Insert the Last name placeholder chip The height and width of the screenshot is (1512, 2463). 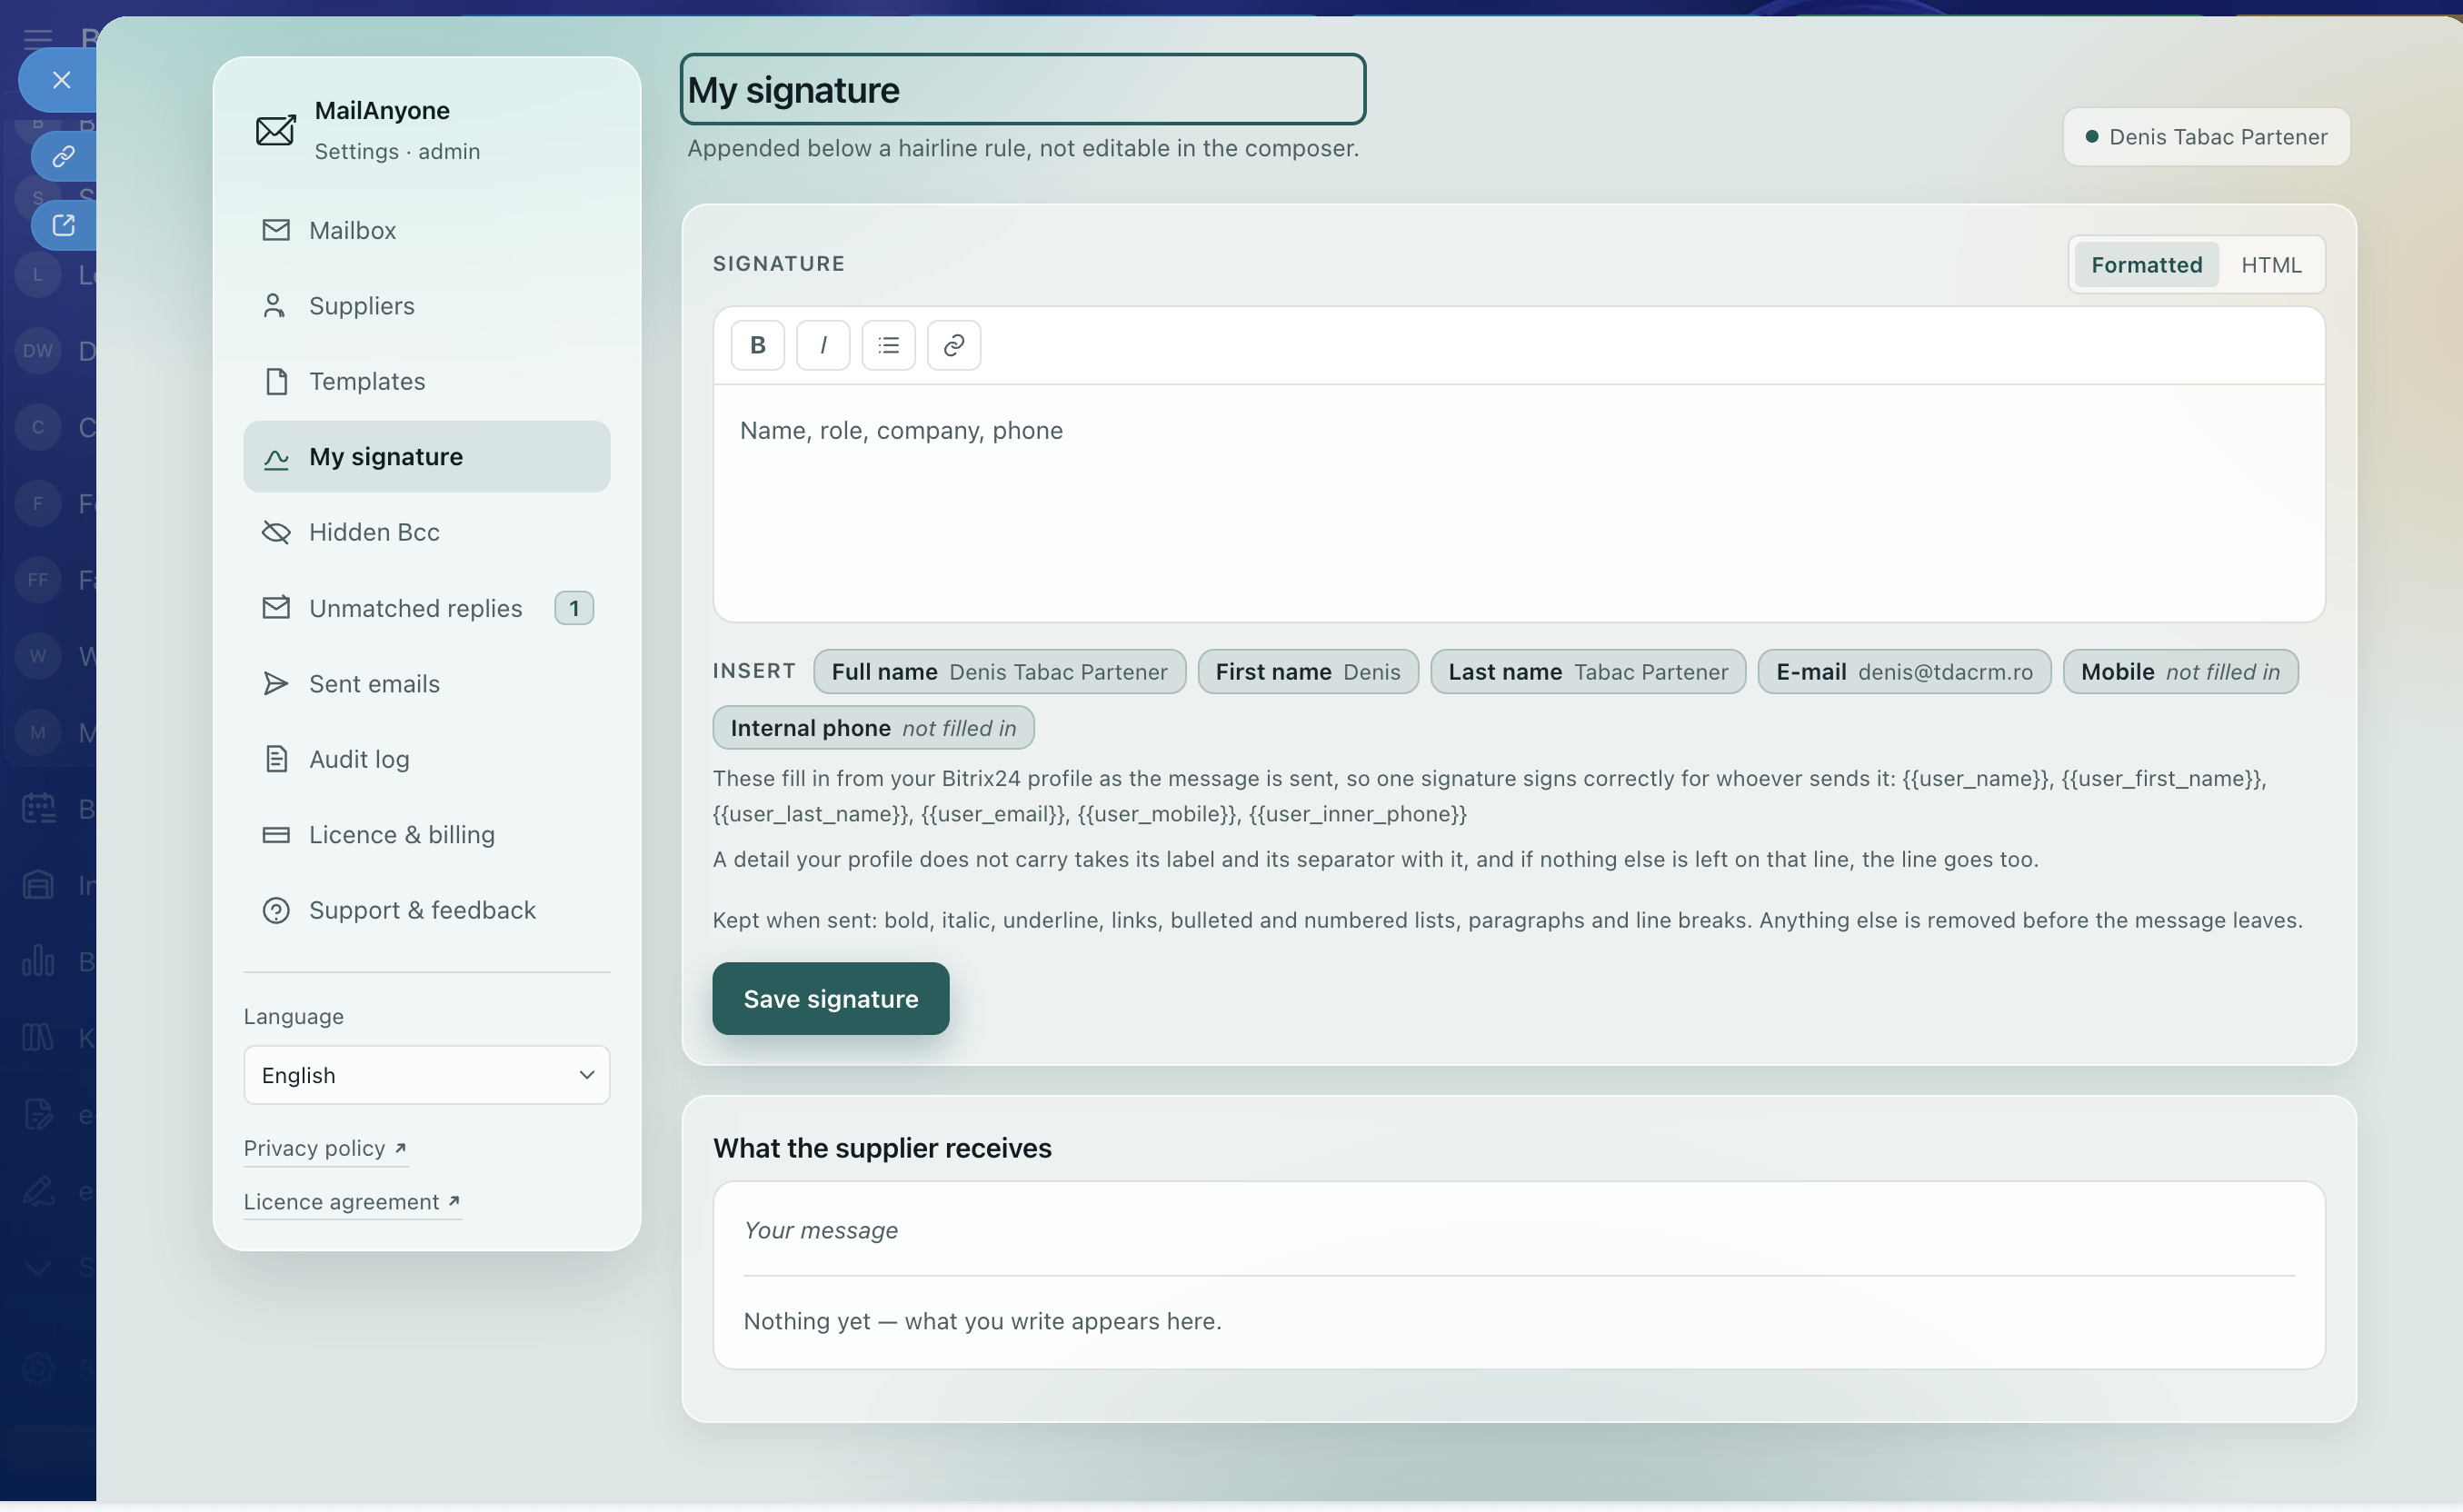pos(1588,671)
